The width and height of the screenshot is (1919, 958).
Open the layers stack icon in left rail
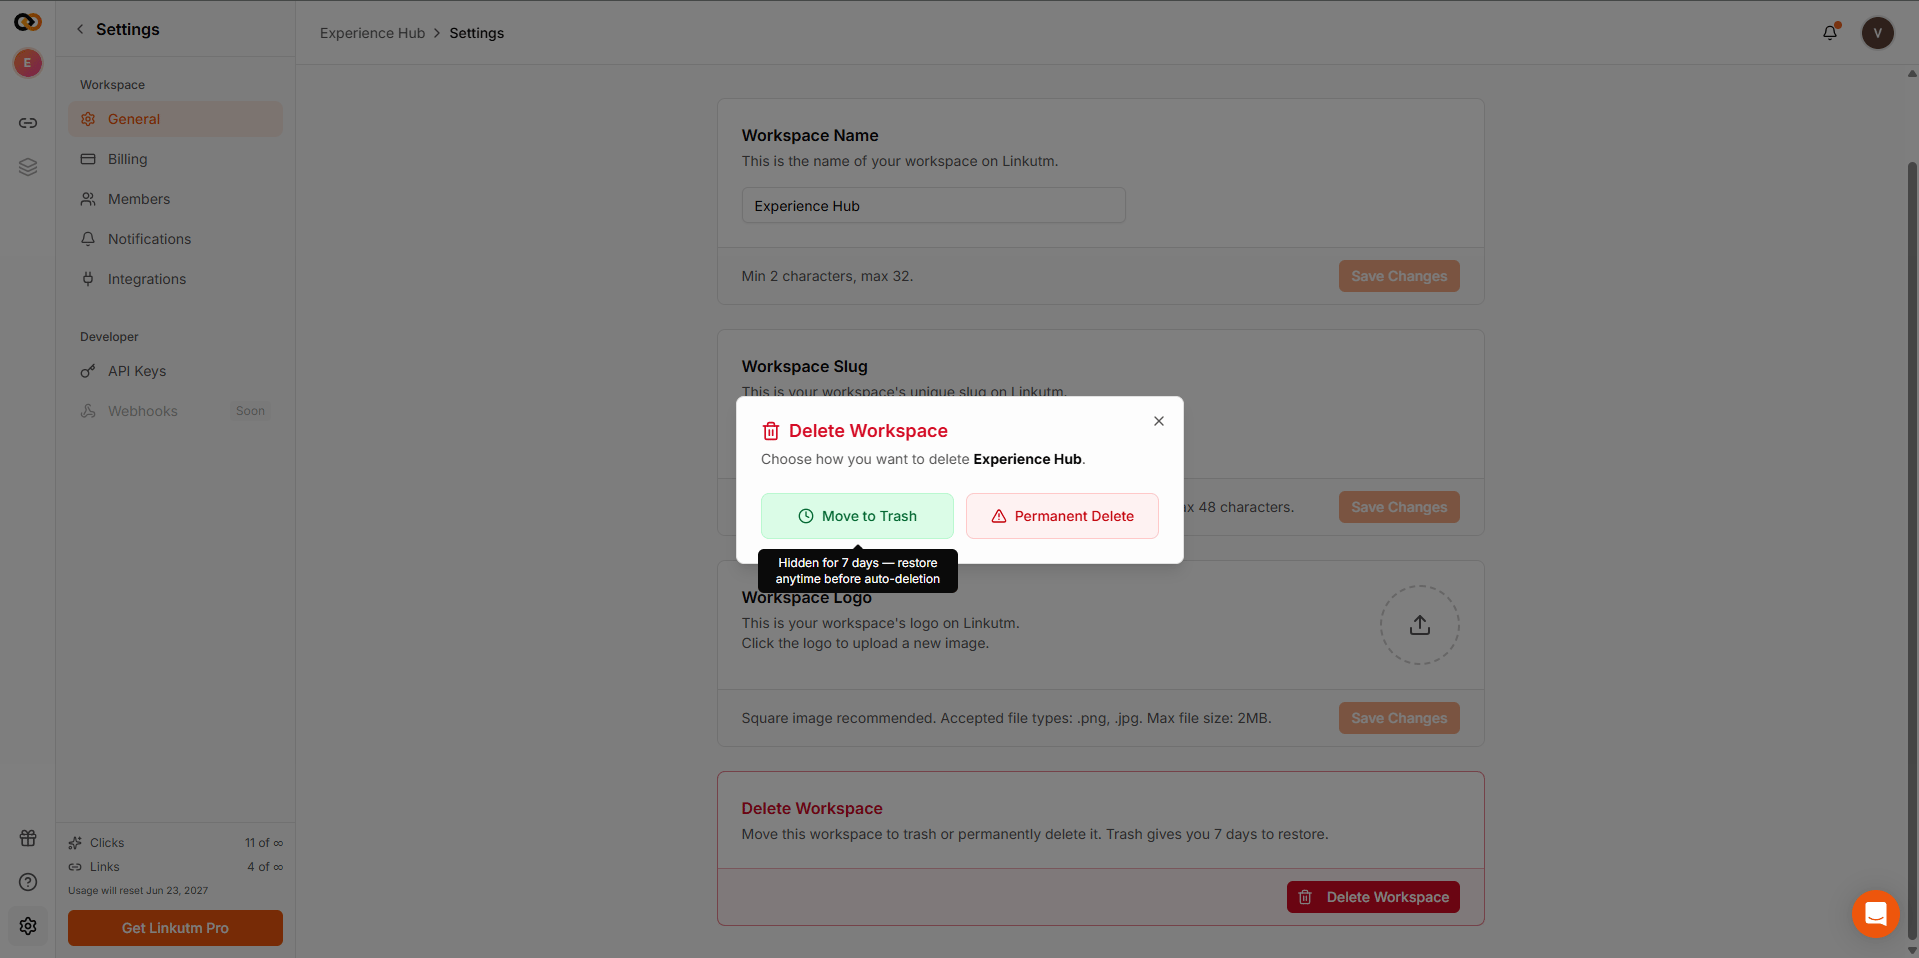pyautogui.click(x=28, y=167)
